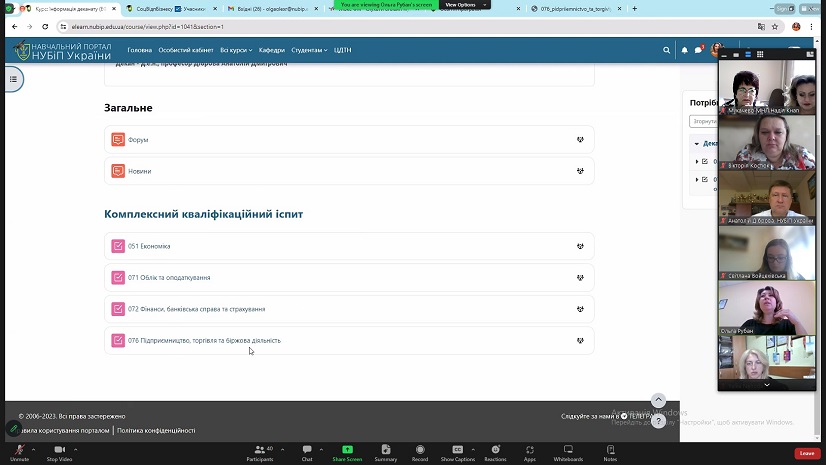This screenshot has height=465, width=826.
Task: Open 076 Підприємництво, торгівля exam
Action: (204, 341)
